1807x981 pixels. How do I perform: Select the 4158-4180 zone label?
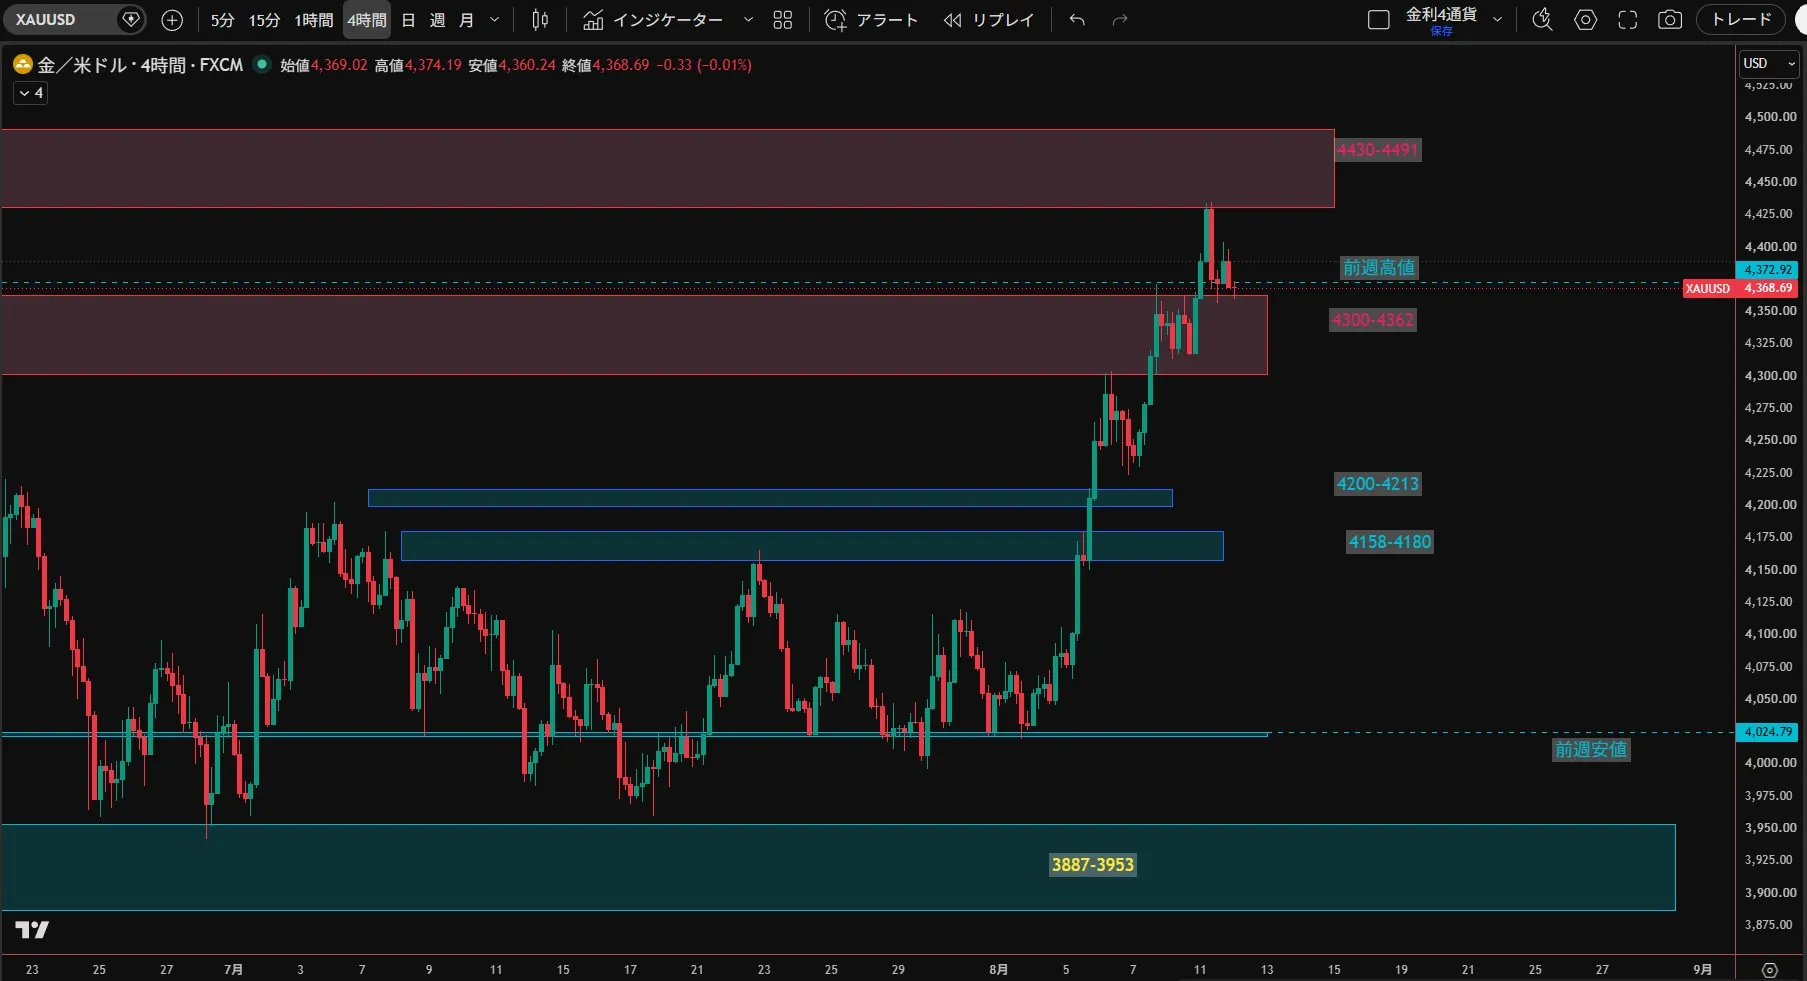pos(1390,542)
